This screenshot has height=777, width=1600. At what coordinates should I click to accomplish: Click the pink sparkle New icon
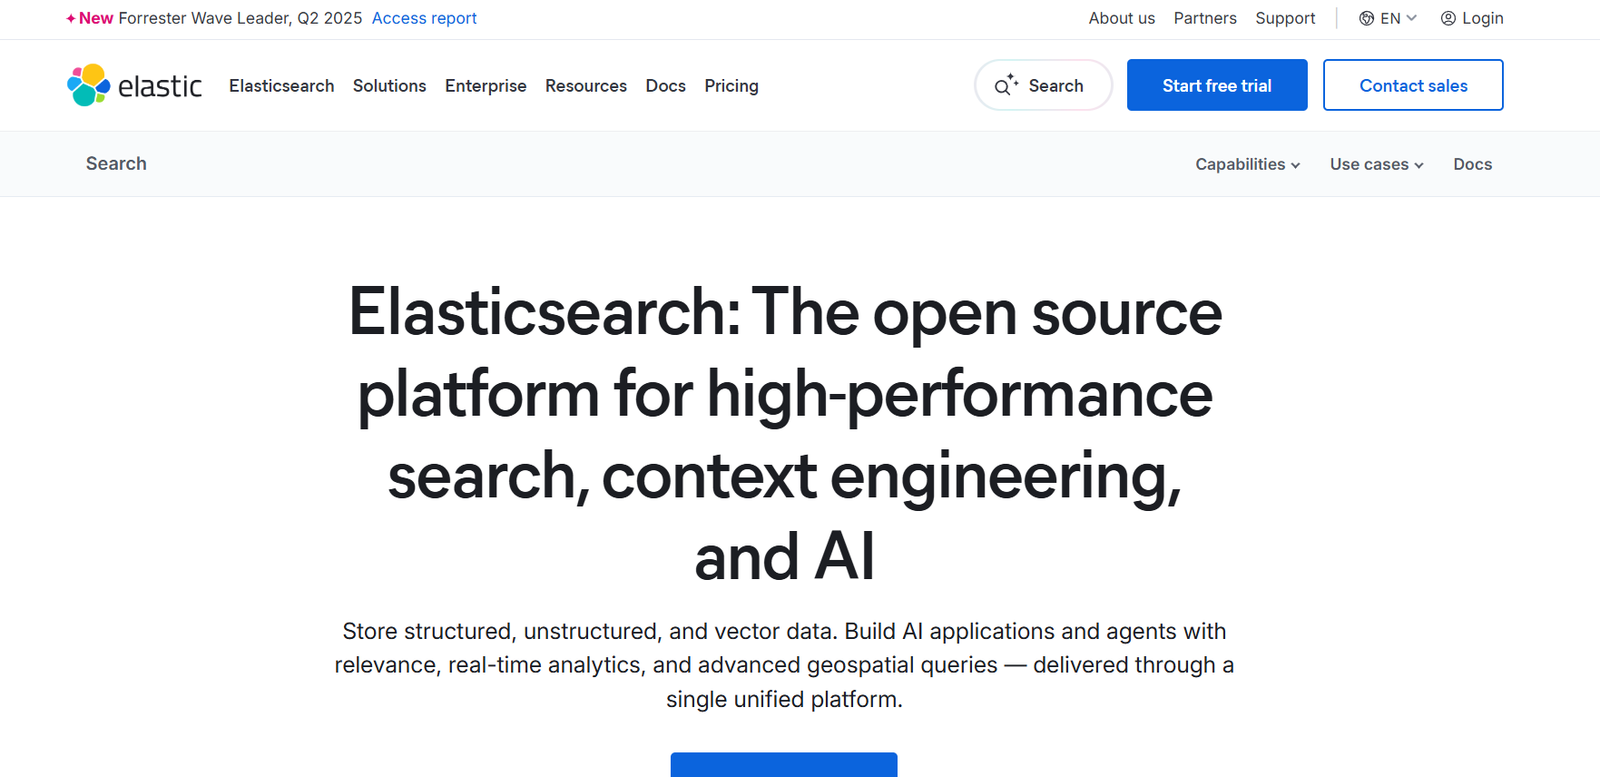tap(71, 18)
